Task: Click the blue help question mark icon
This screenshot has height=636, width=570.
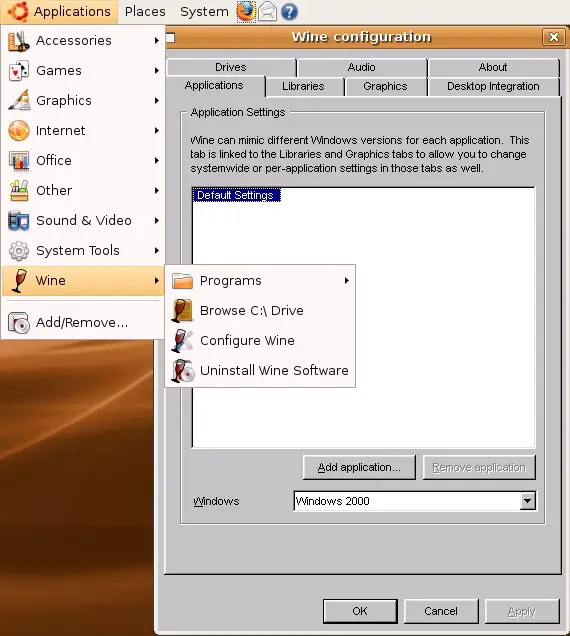Action: pos(289,12)
